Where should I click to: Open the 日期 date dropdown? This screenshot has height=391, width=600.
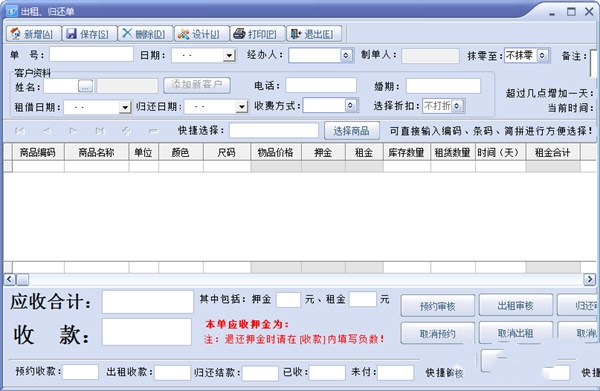click(229, 56)
